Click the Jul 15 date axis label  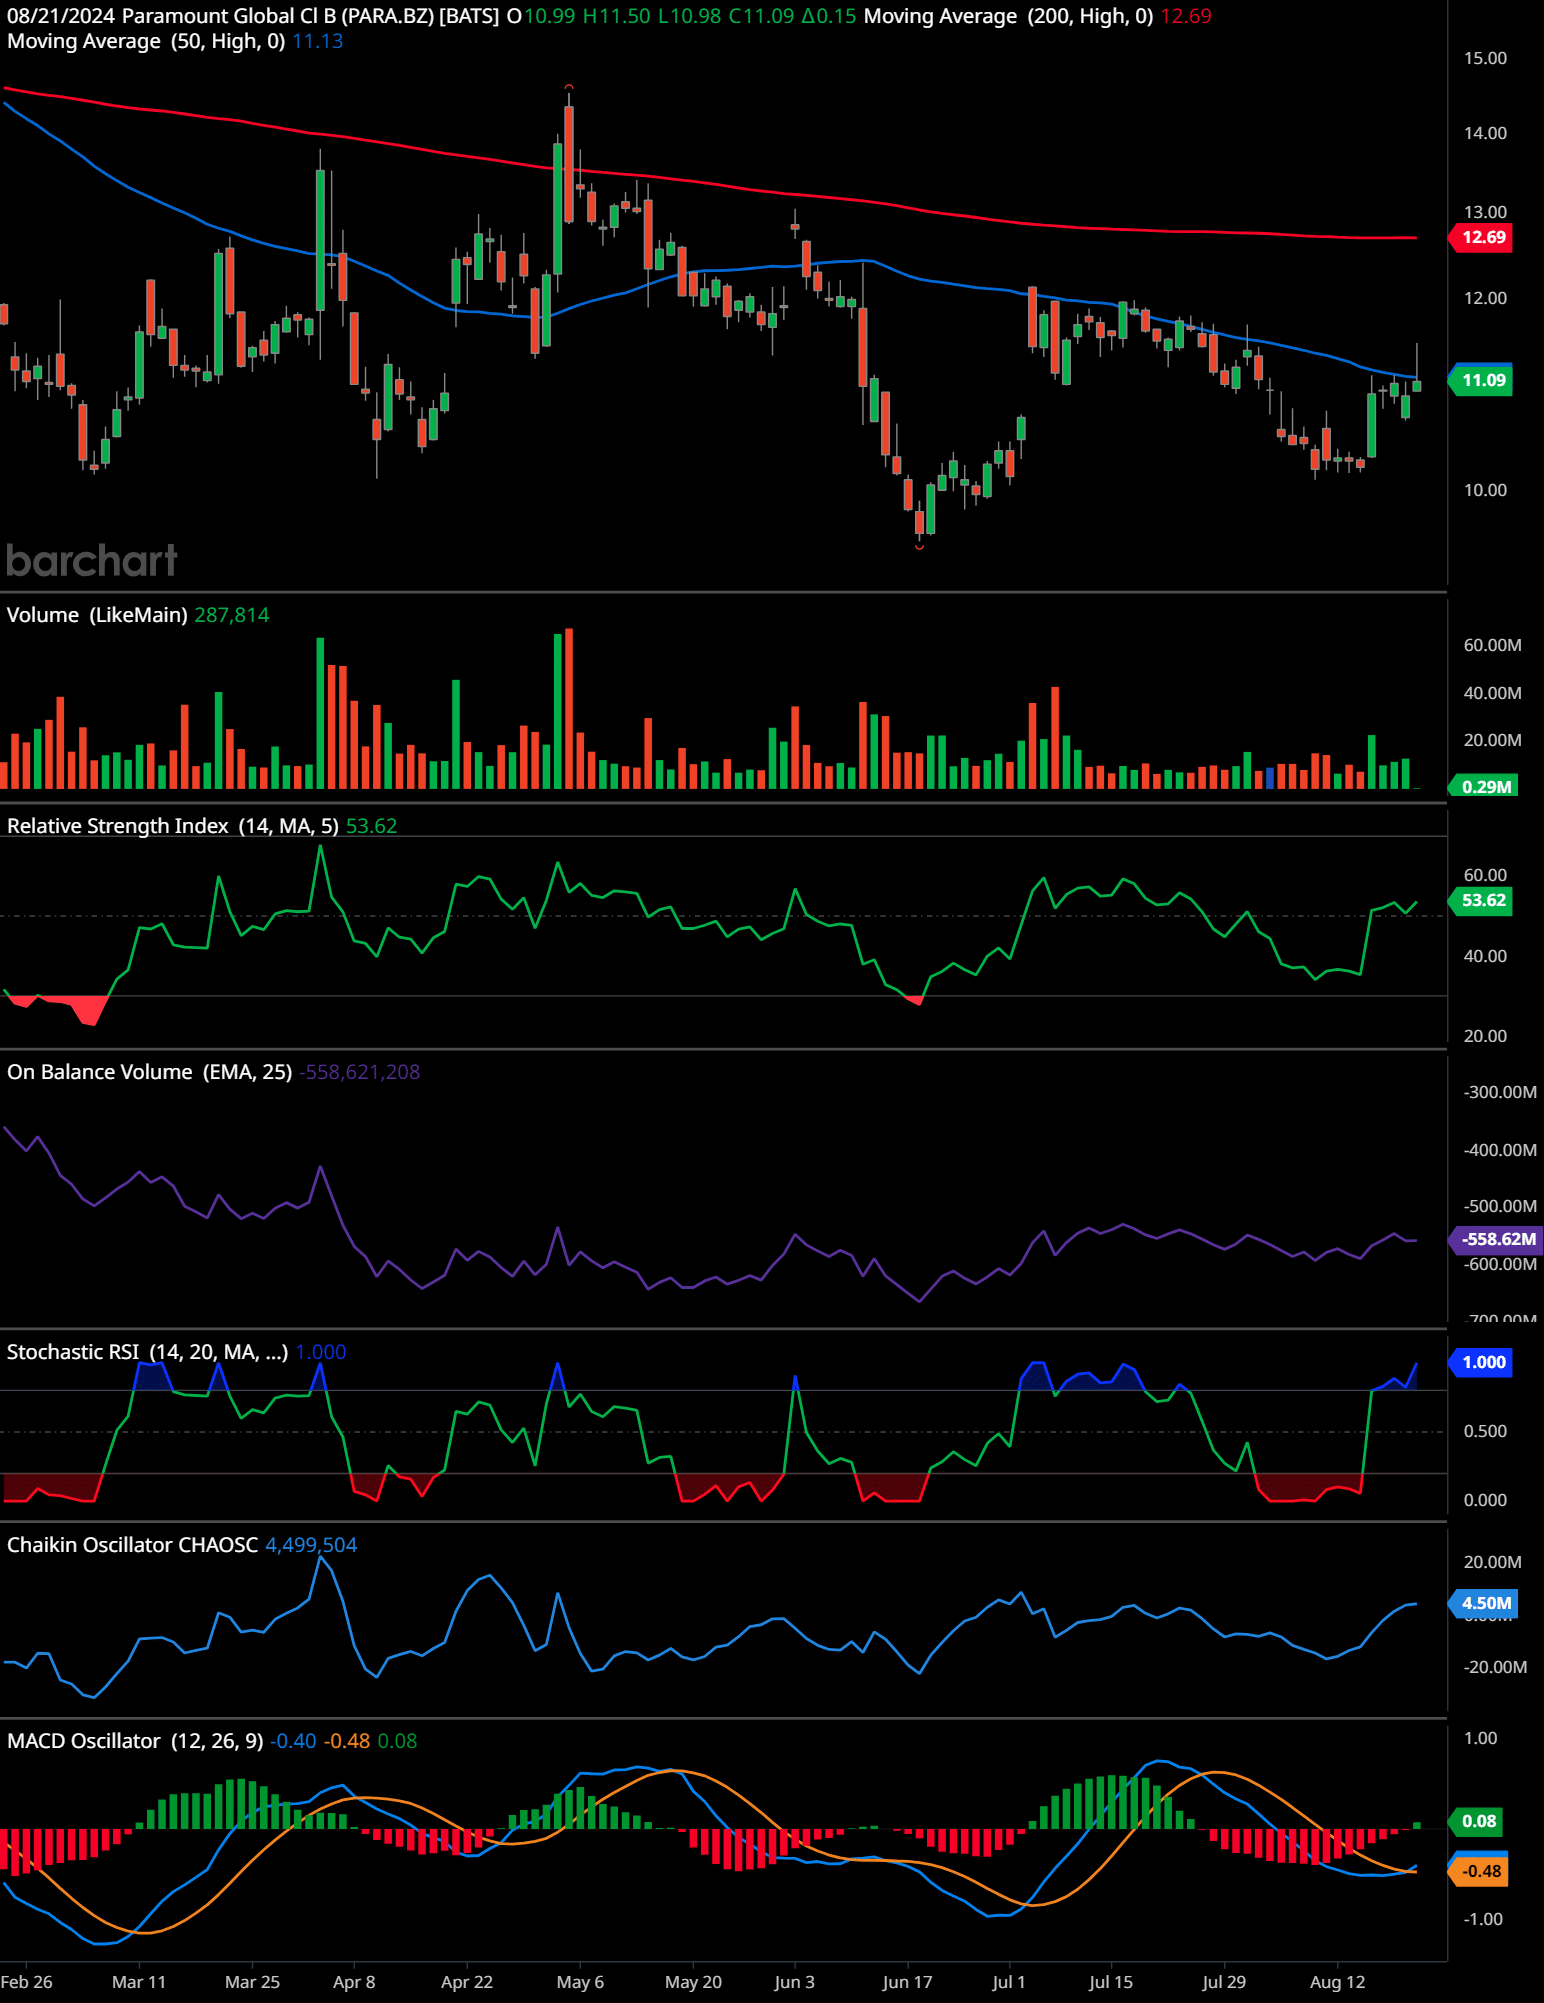point(1111,1982)
